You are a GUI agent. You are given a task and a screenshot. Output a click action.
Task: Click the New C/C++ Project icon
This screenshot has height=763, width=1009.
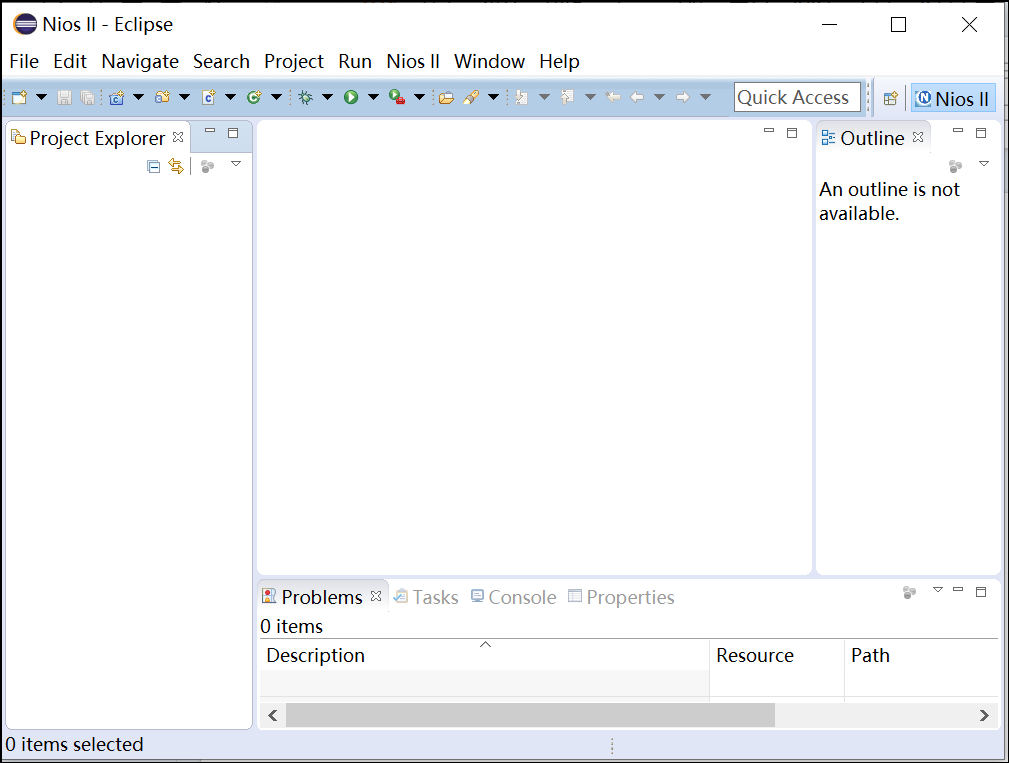[x=116, y=97]
